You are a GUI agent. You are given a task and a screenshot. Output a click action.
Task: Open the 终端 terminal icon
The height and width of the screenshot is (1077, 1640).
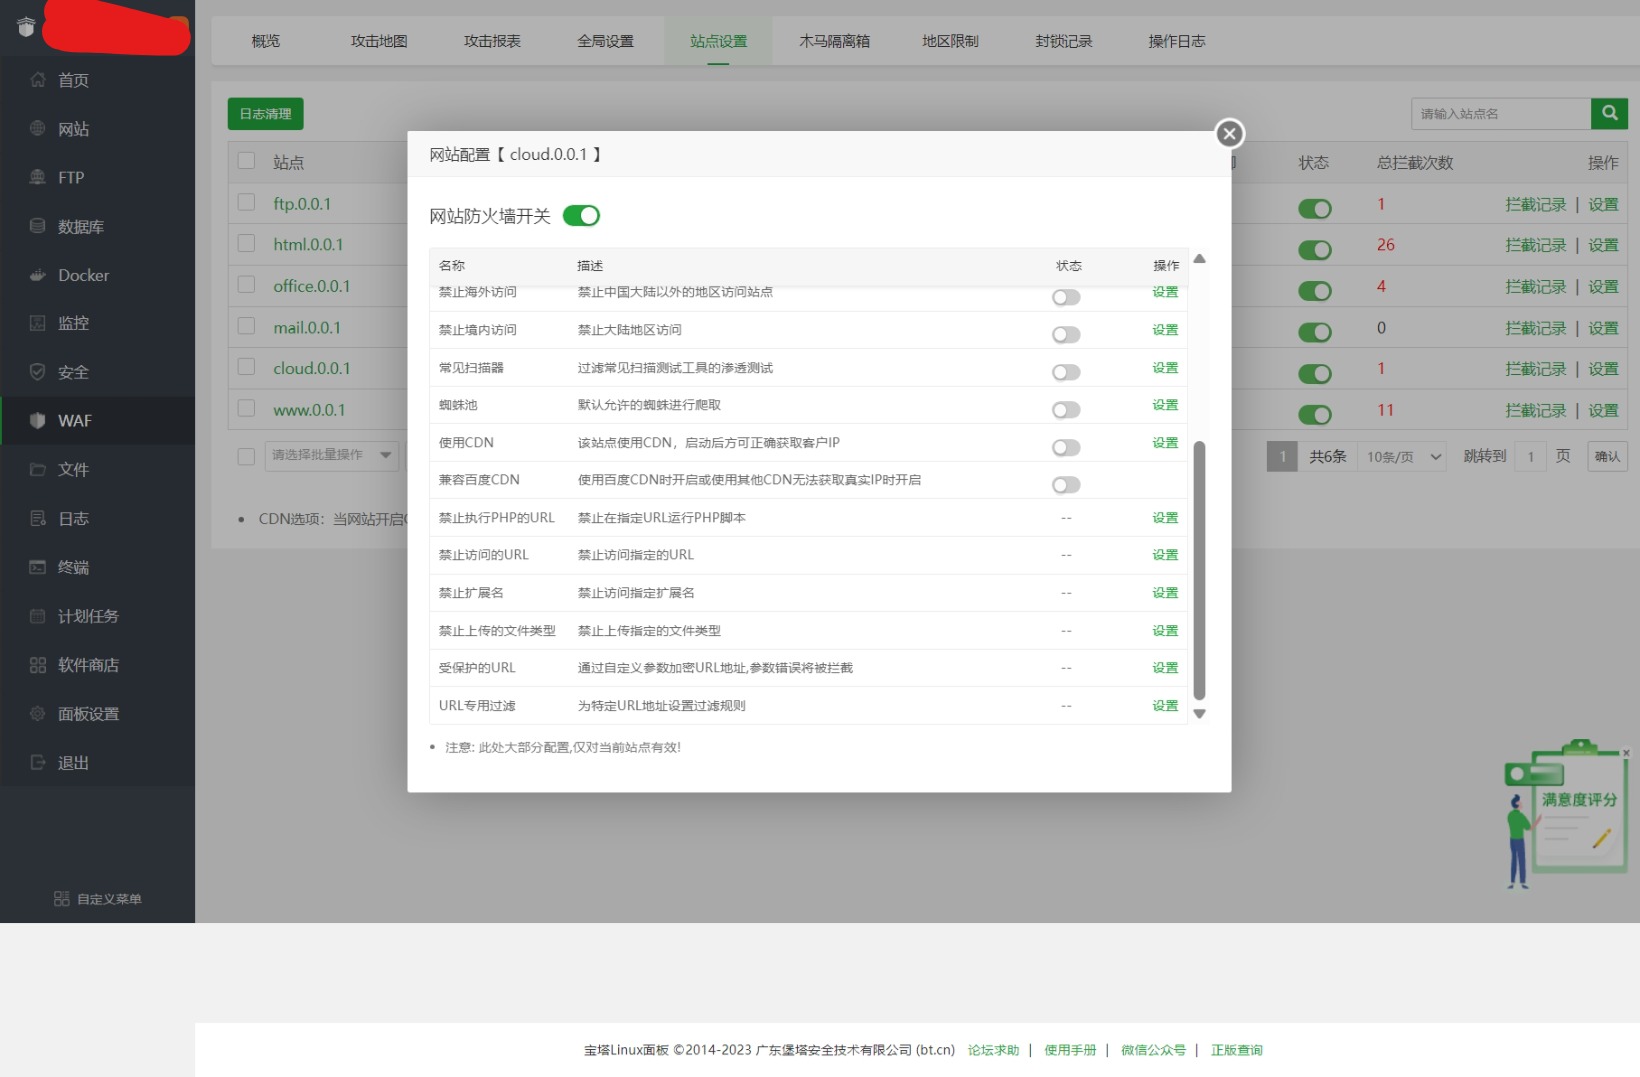point(38,567)
